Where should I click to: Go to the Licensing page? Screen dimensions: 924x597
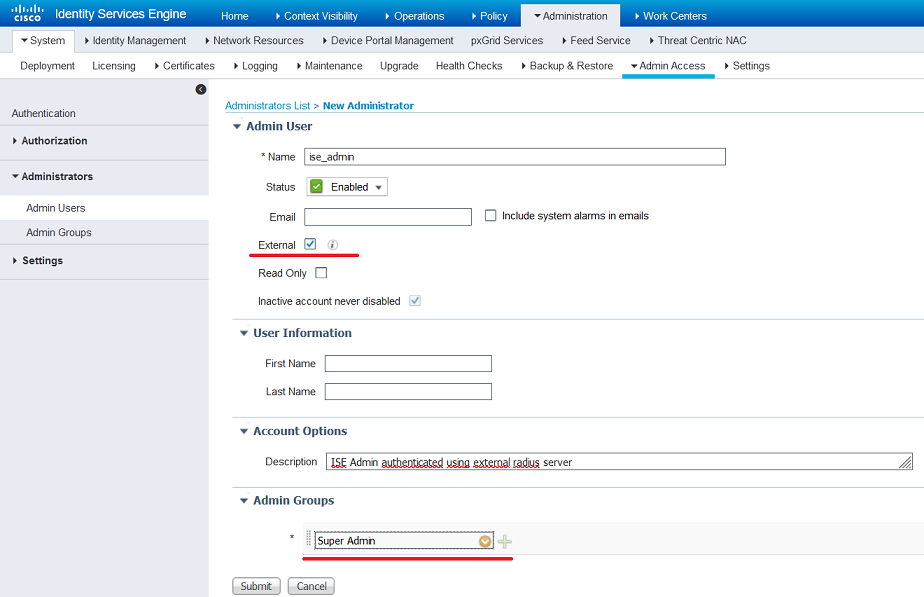click(114, 65)
